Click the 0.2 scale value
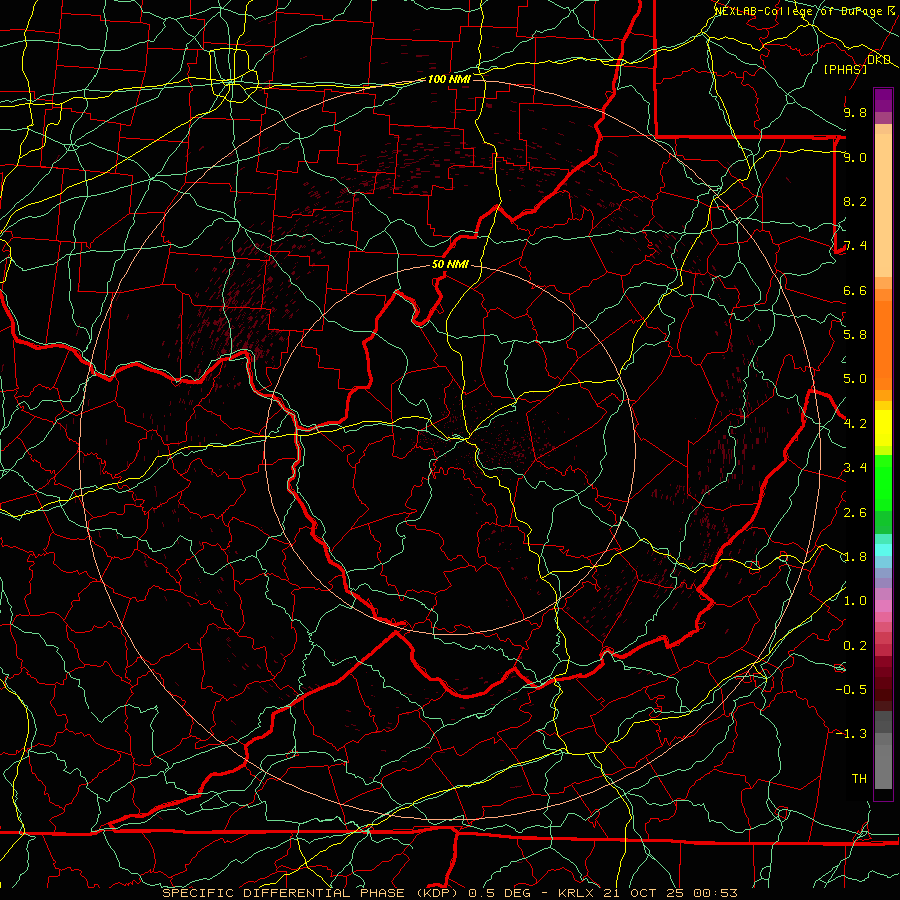The height and width of the screenshot is (900, 900). tap(855, 646)
